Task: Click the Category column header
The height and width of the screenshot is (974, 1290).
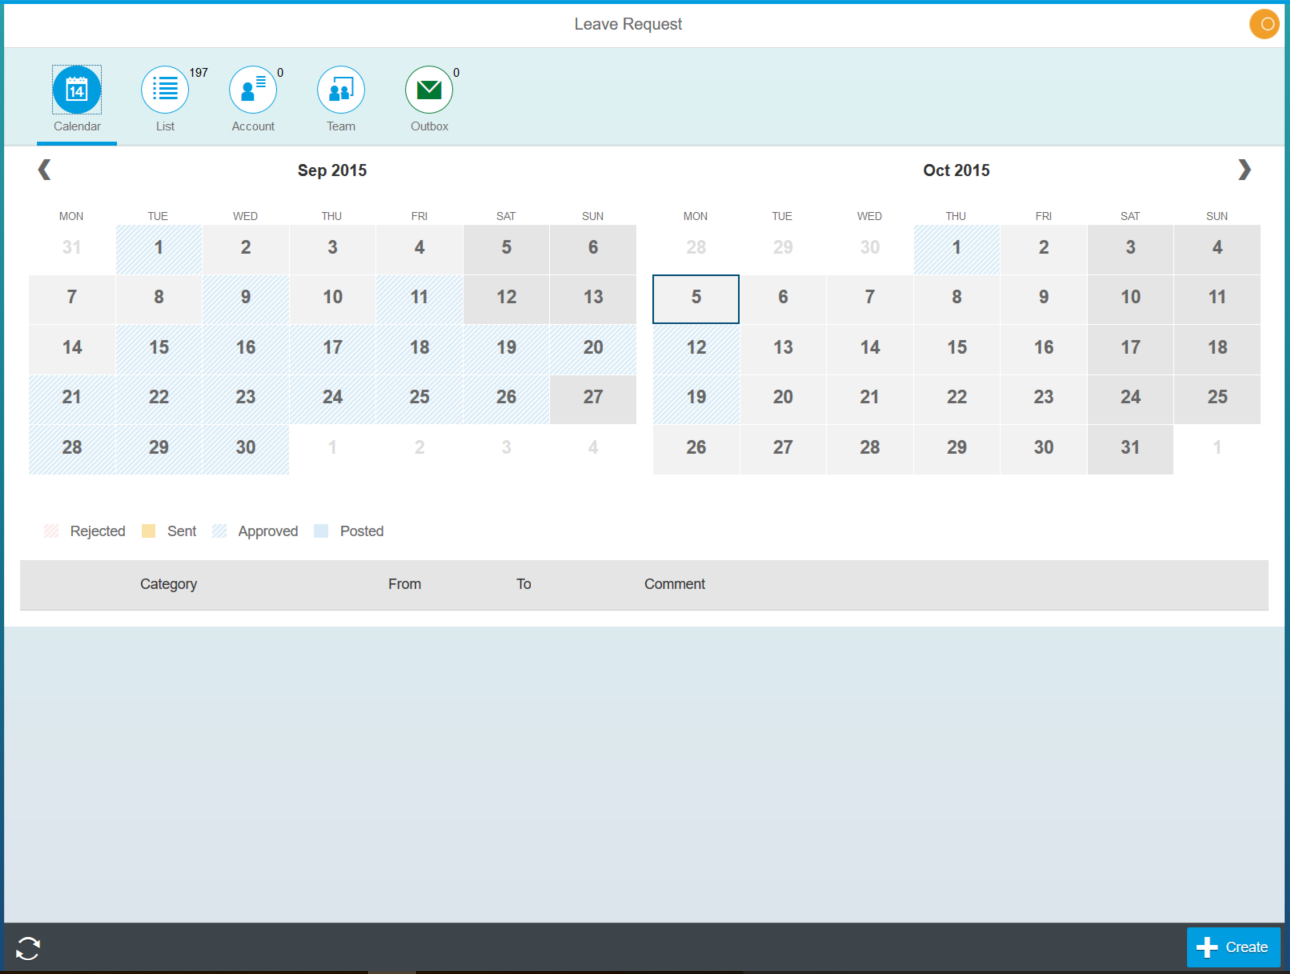Action: (x=168, y=584)
